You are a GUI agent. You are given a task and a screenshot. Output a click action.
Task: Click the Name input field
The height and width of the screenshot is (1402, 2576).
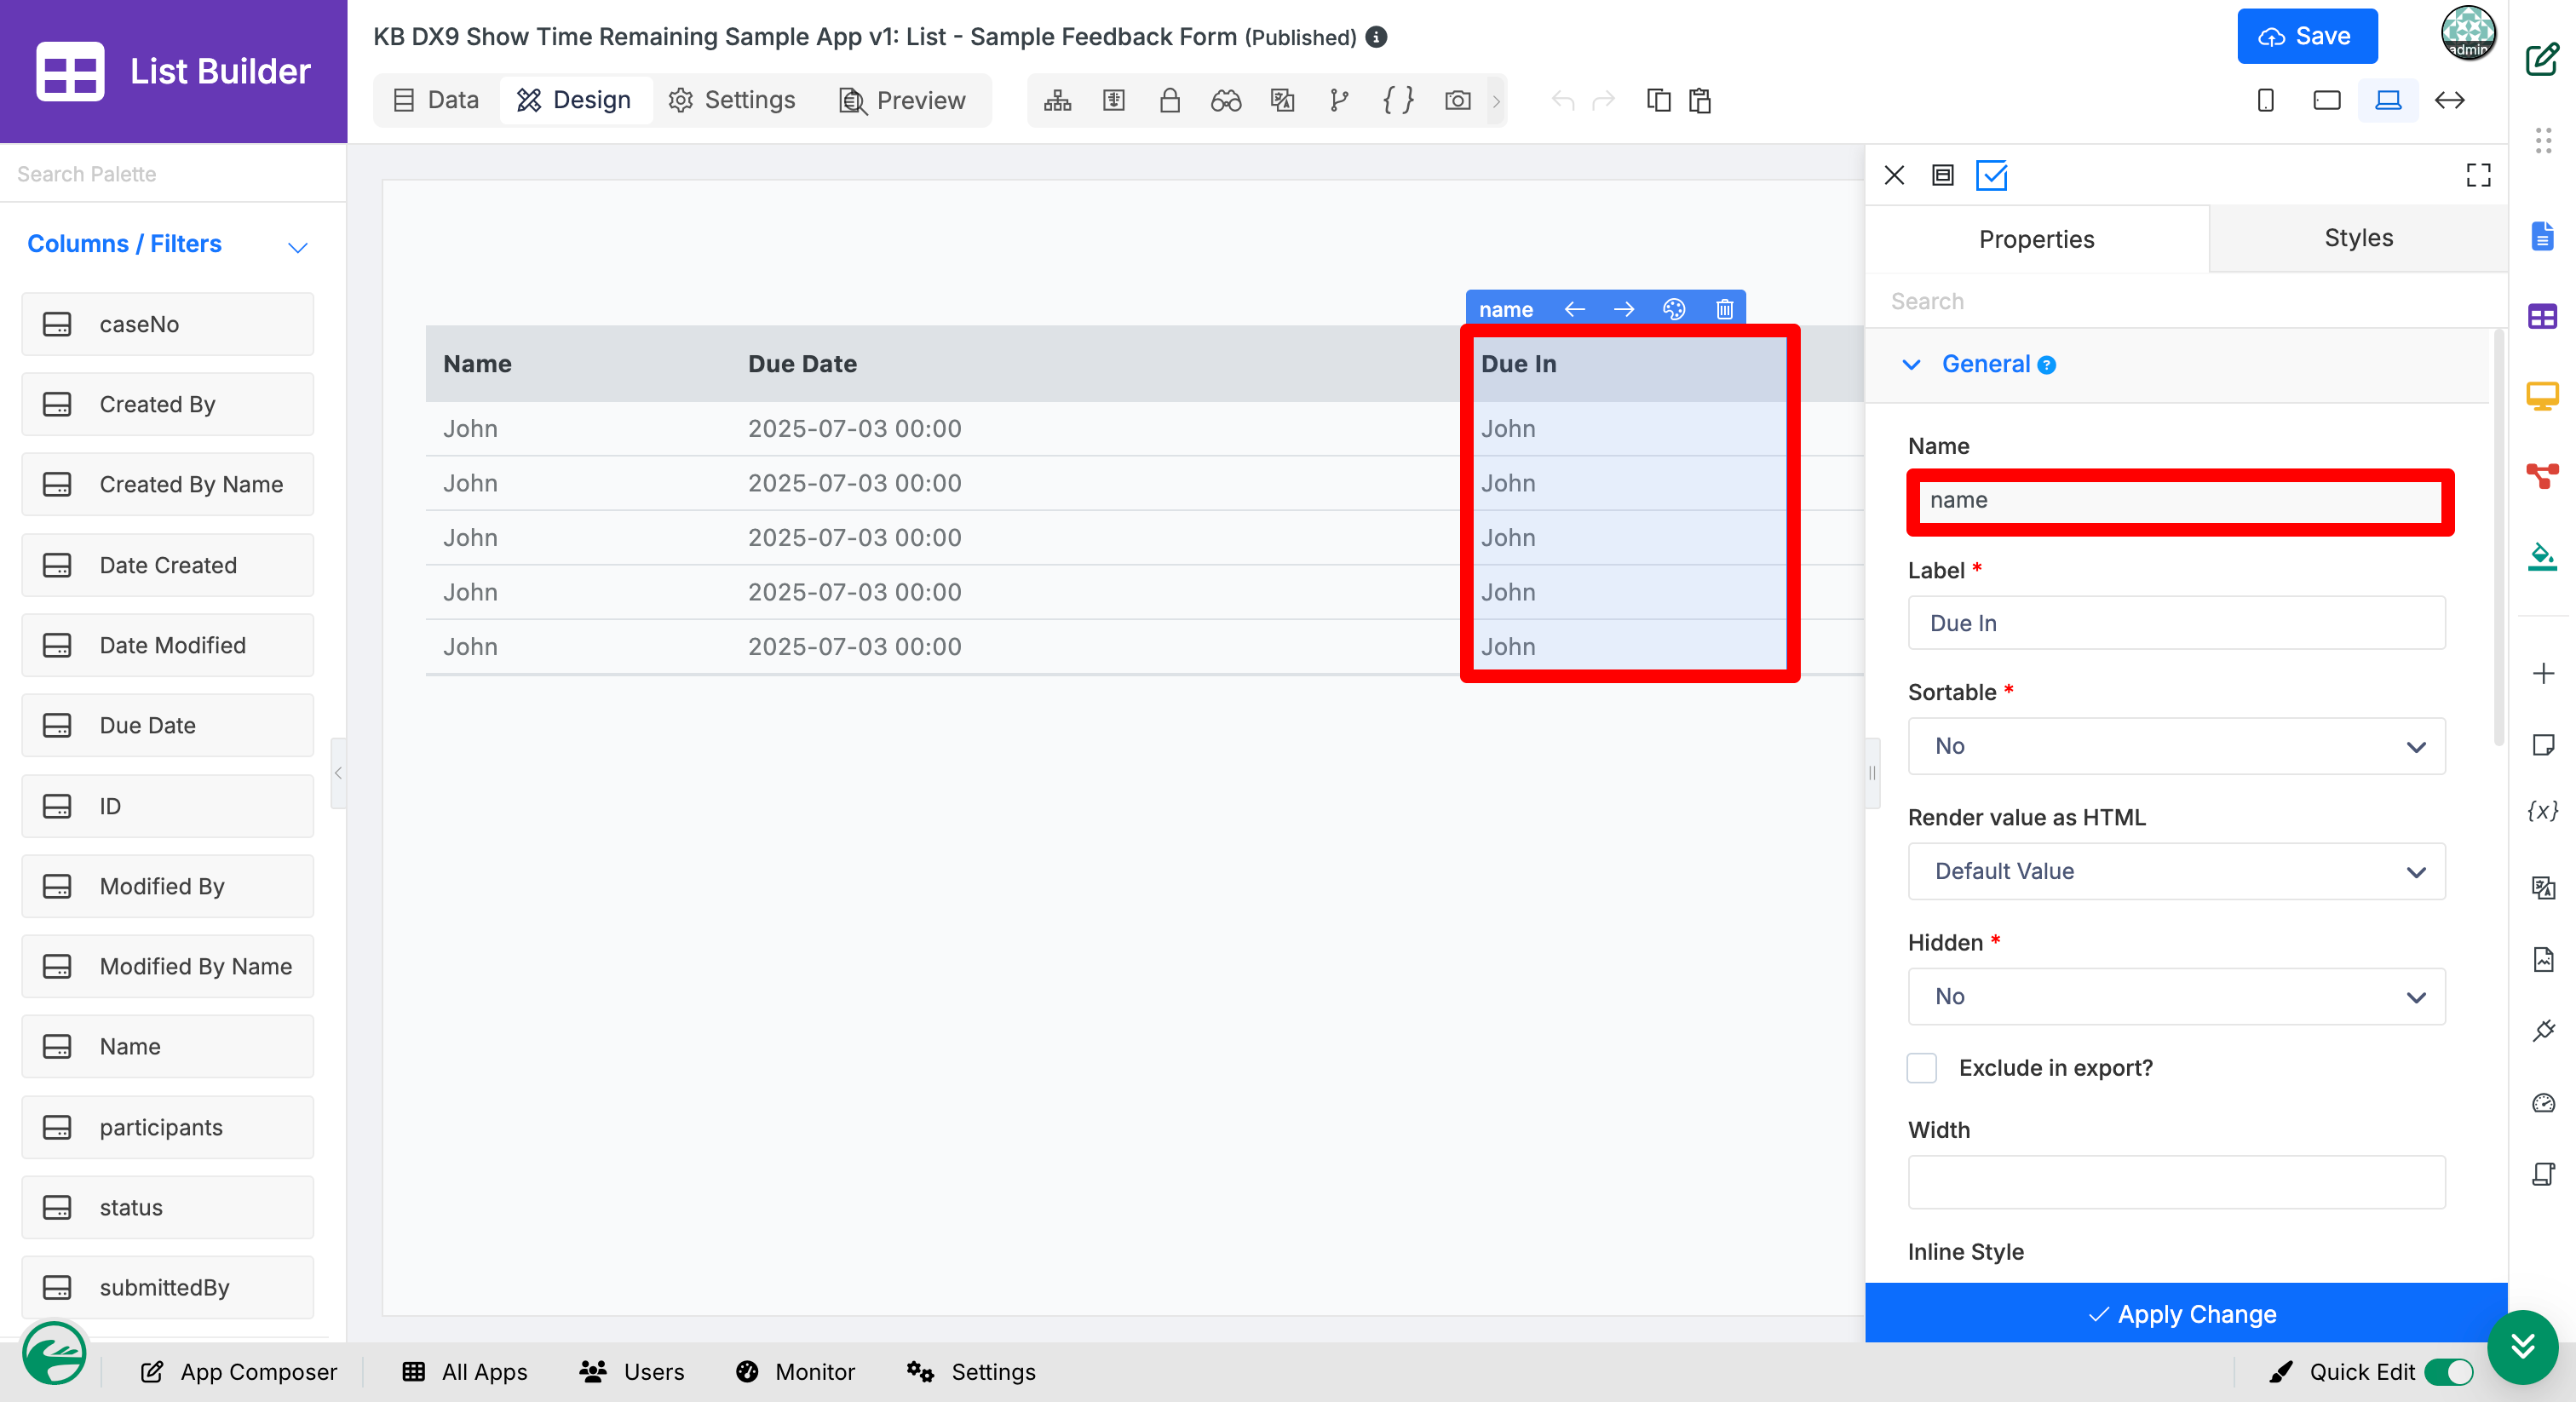(2180, 501)
